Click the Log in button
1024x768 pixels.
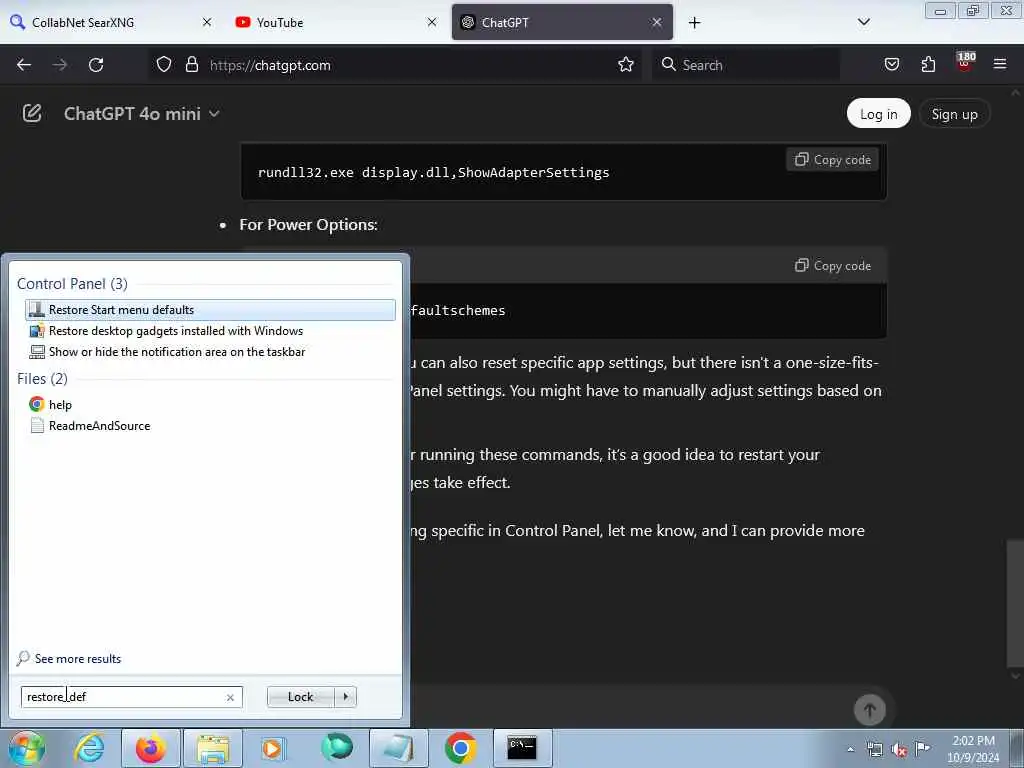click(x=878, y=114)
